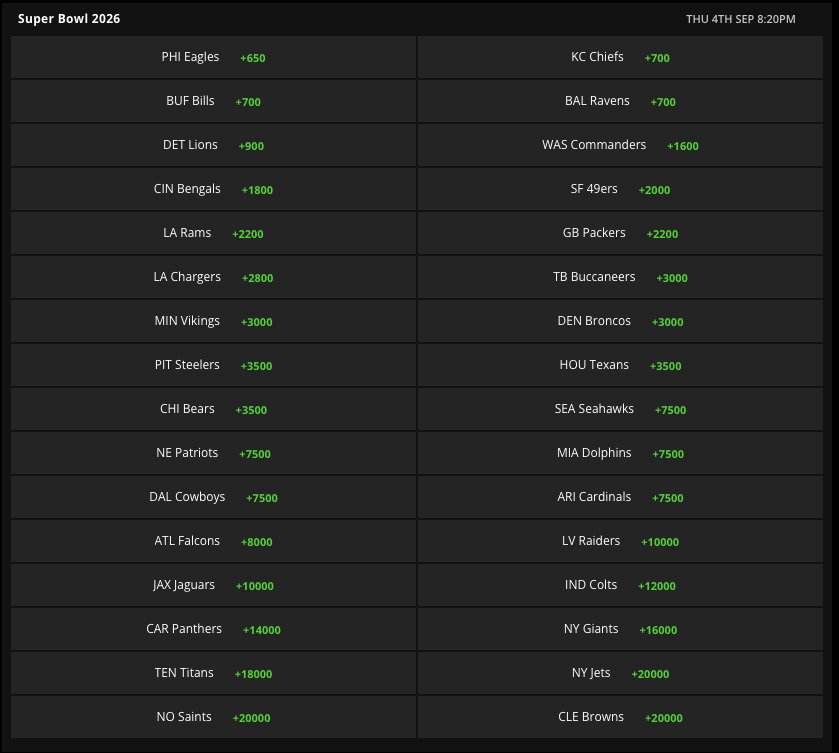Select WAS Commanders +1600 odds

pyautogui.click(x=620, y=145)
